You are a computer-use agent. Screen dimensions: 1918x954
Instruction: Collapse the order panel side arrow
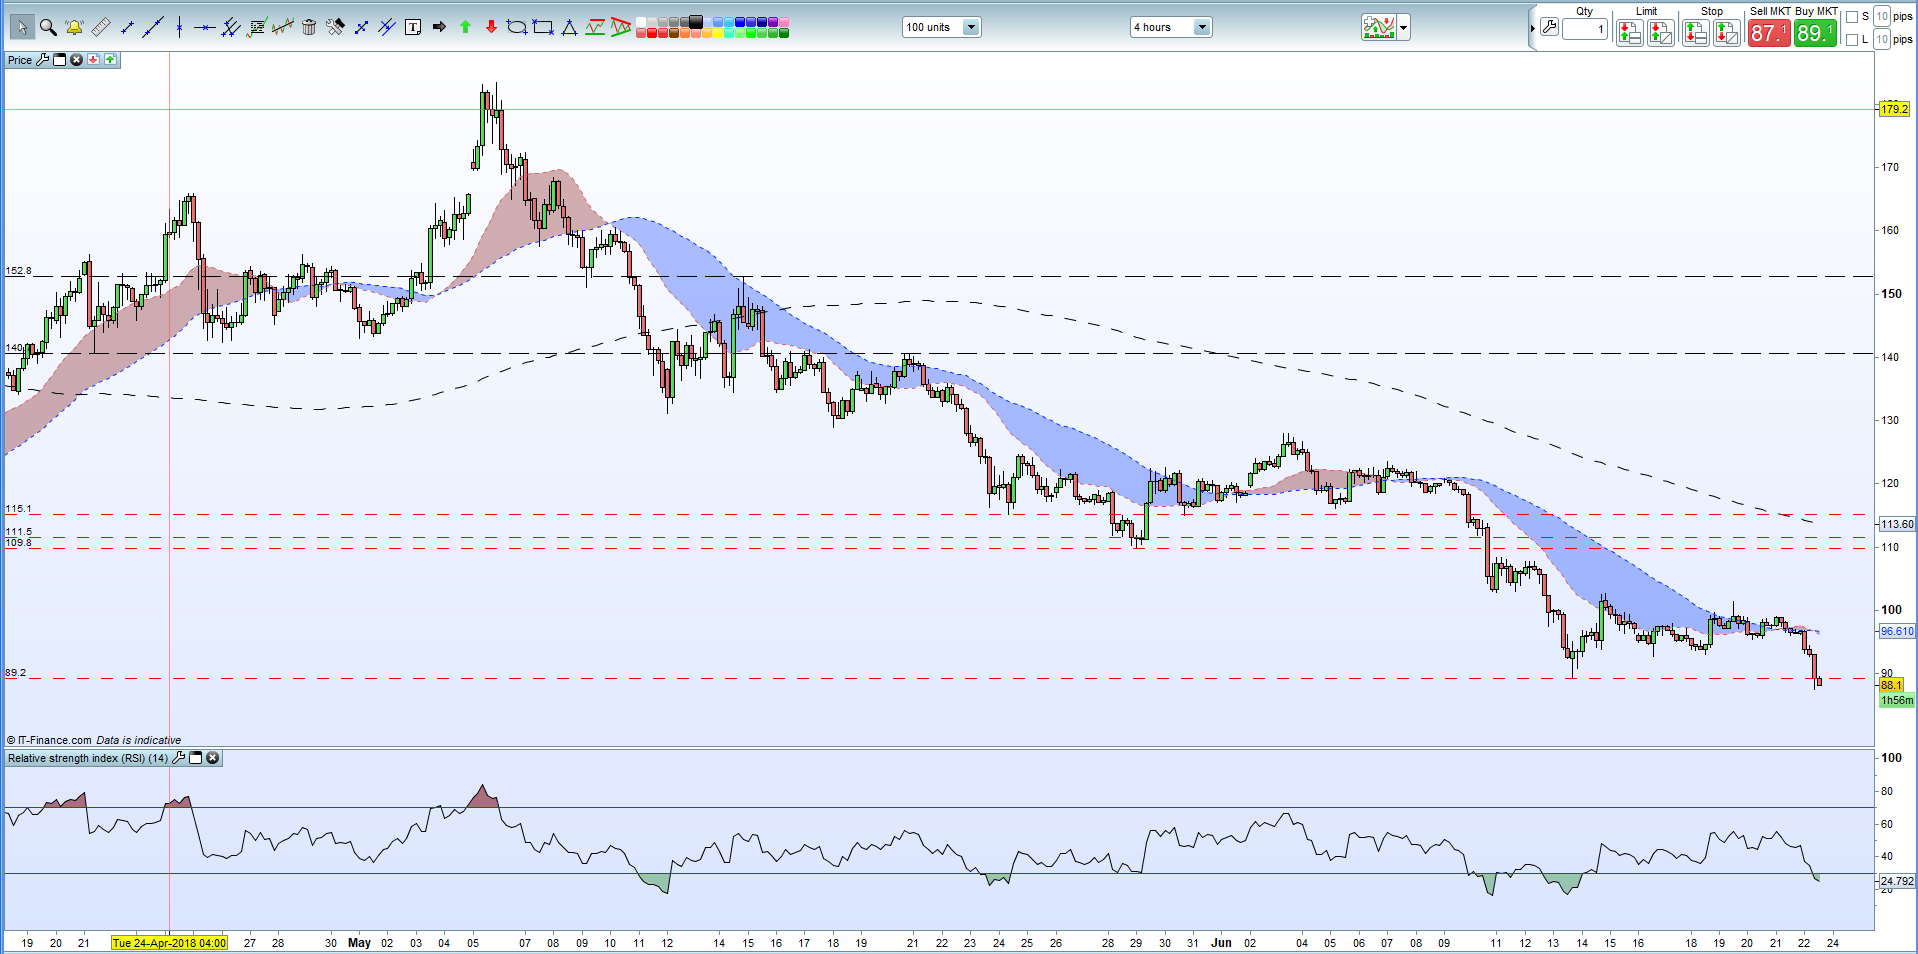[x=1533, y=28]
